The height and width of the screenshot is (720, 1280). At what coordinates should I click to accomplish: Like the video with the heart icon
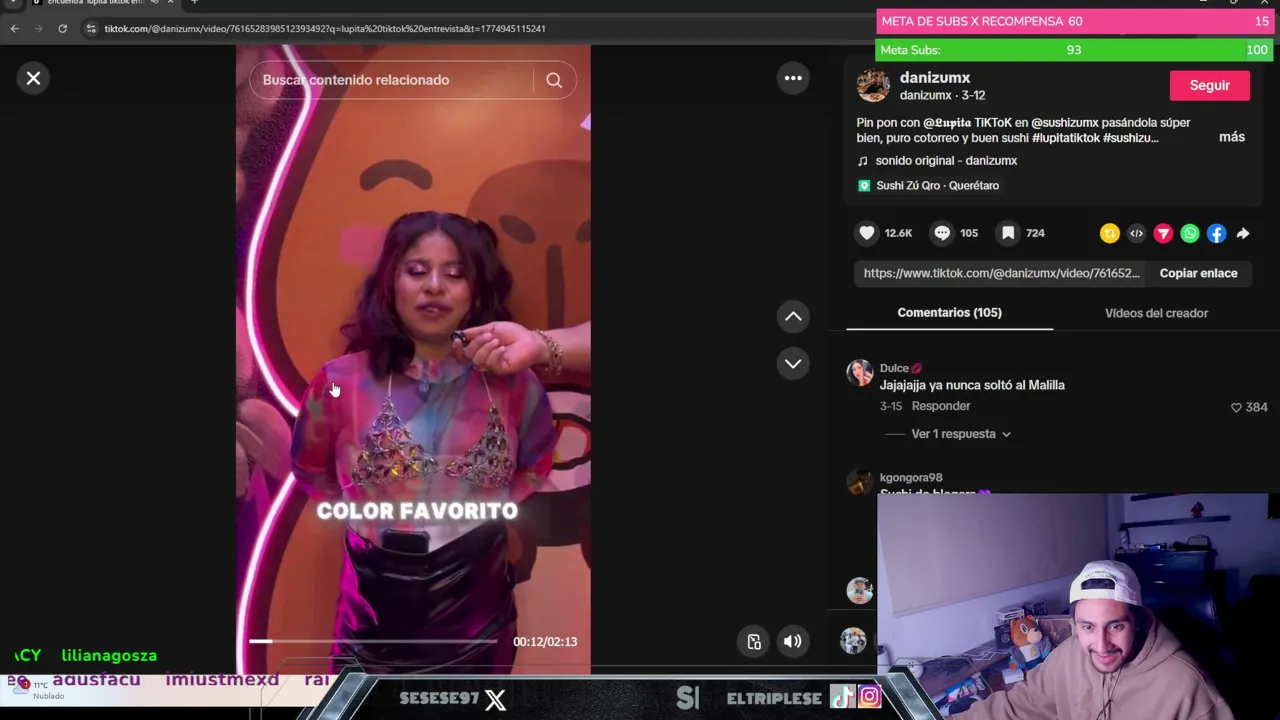[867, 233]
